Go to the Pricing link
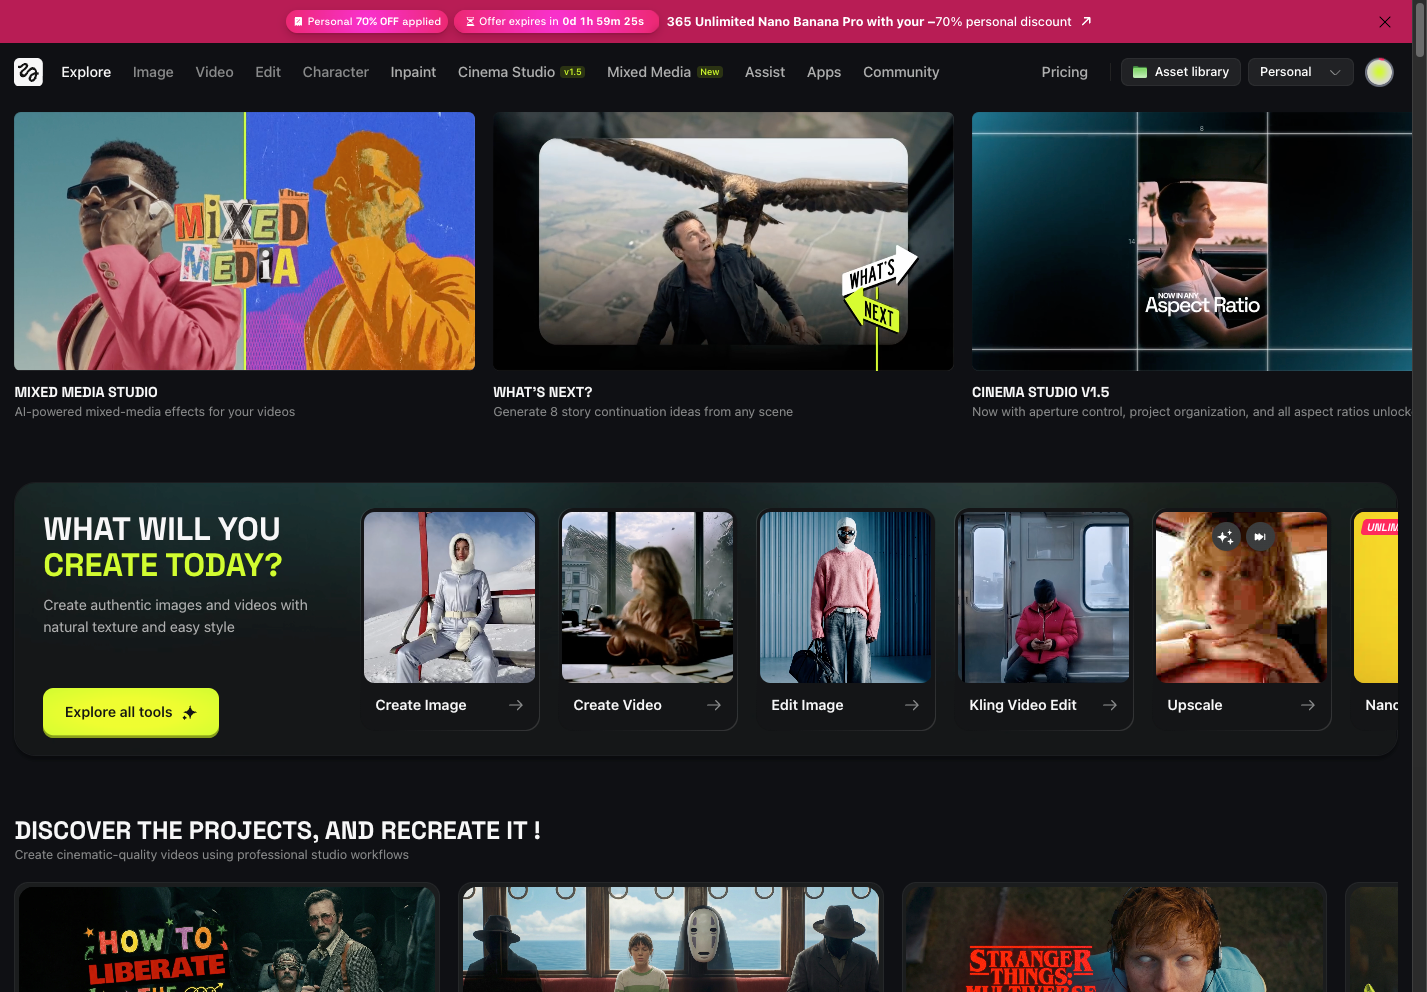This screenshot has height=992, width=1427. point(1064,72)
